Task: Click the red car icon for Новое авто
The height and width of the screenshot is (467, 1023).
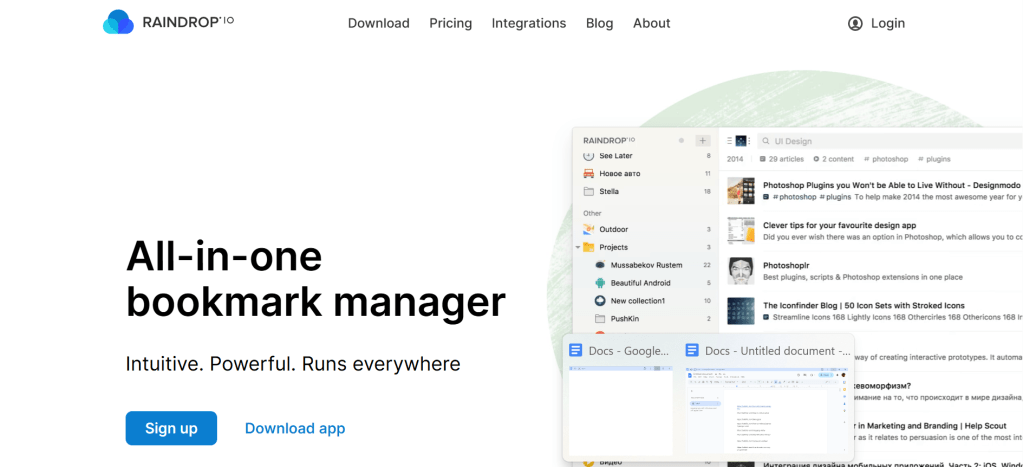Action: (x=588, y=173)
